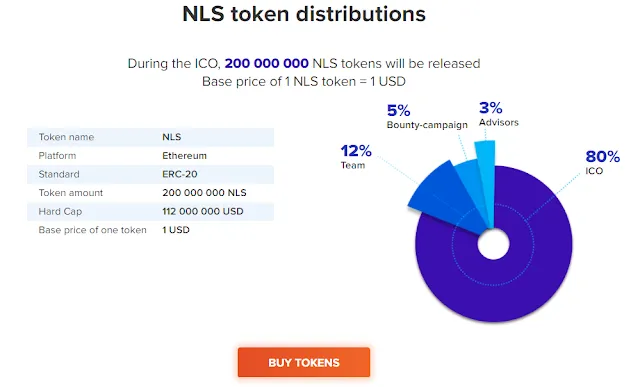The width and height of the screenshot is (640, 387).
Task: Click the bold 200 000 000 text in subtitle
Action: point(267,64)
